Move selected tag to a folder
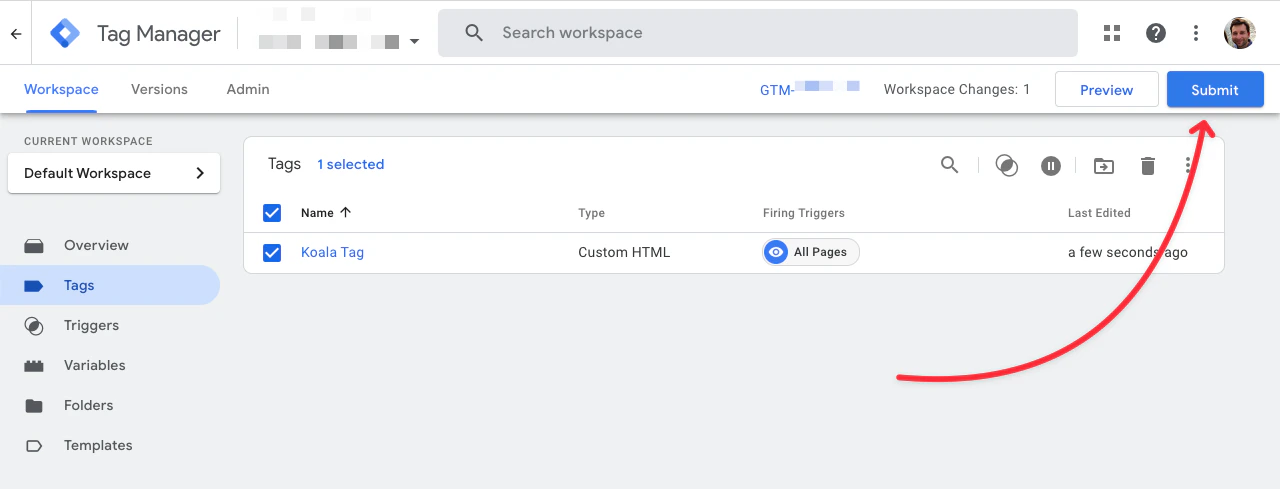The height and width of the screenshot is (489, 1280). coord(1104,166)
